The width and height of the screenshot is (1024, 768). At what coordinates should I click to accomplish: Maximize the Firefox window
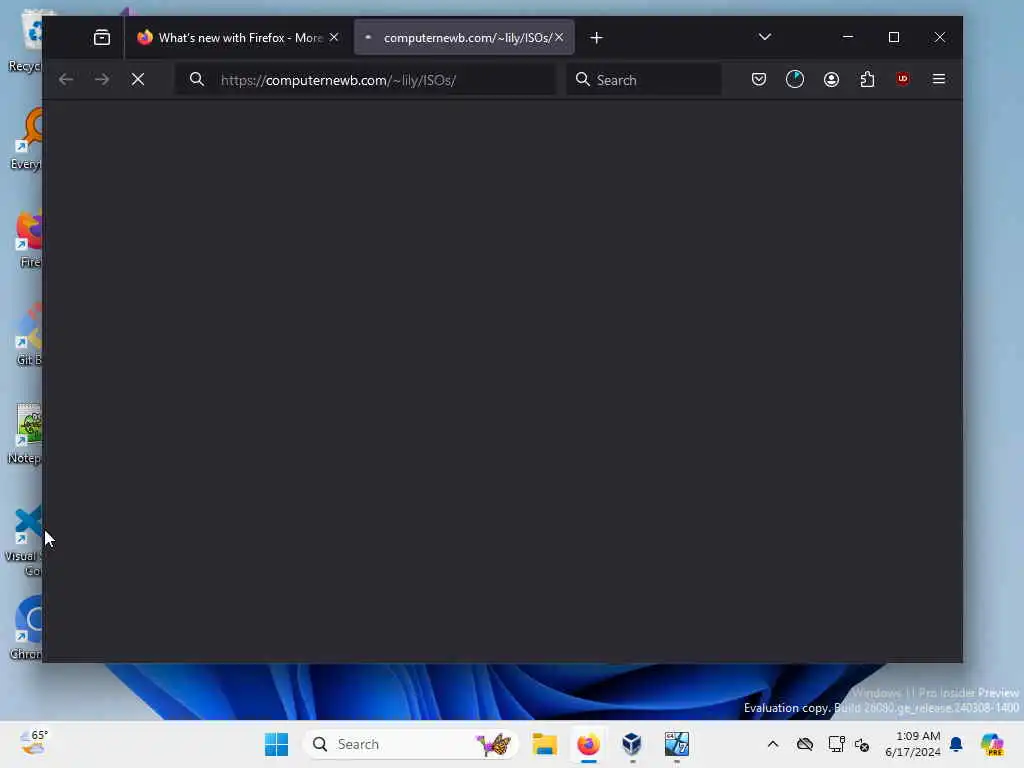(x=894, y=37)
